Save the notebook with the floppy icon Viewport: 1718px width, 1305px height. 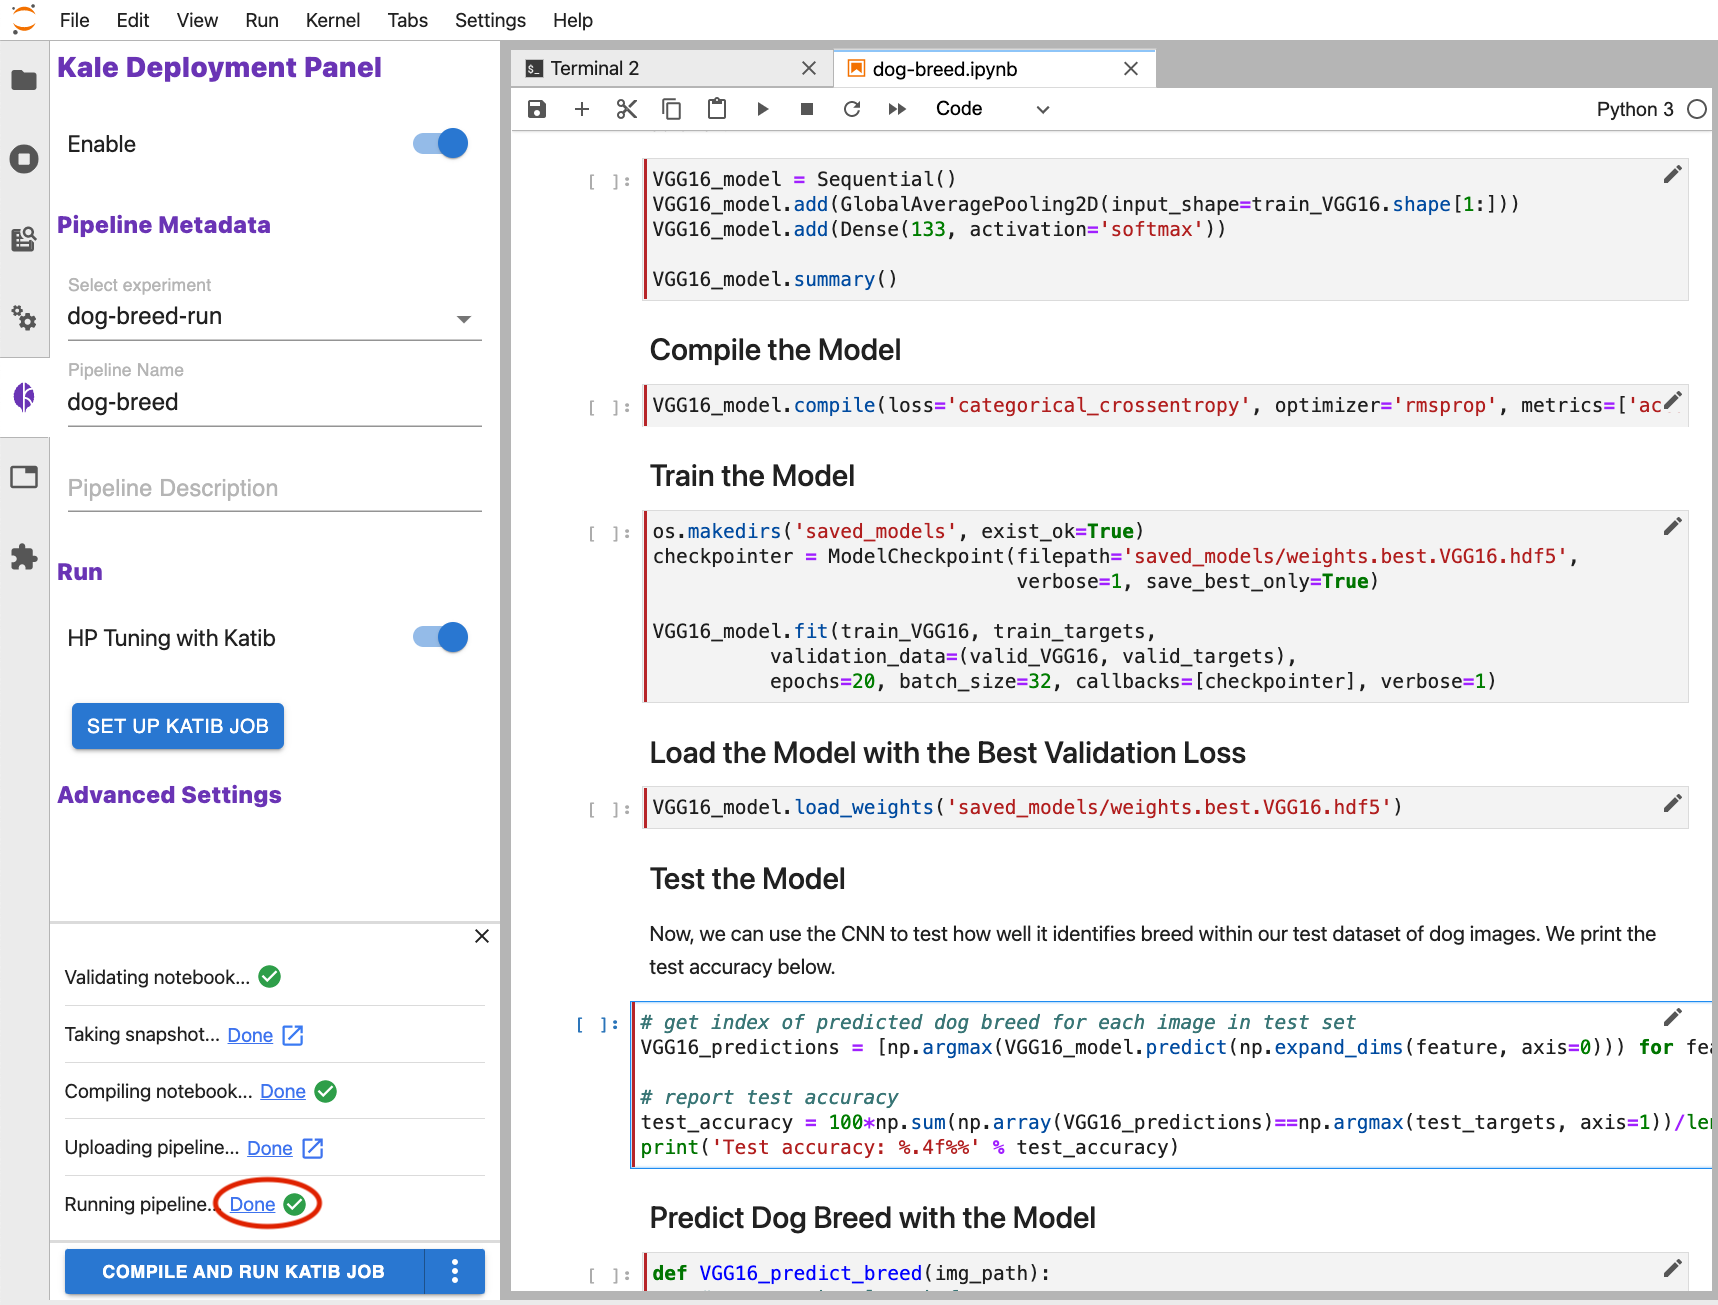click(537, 109)
